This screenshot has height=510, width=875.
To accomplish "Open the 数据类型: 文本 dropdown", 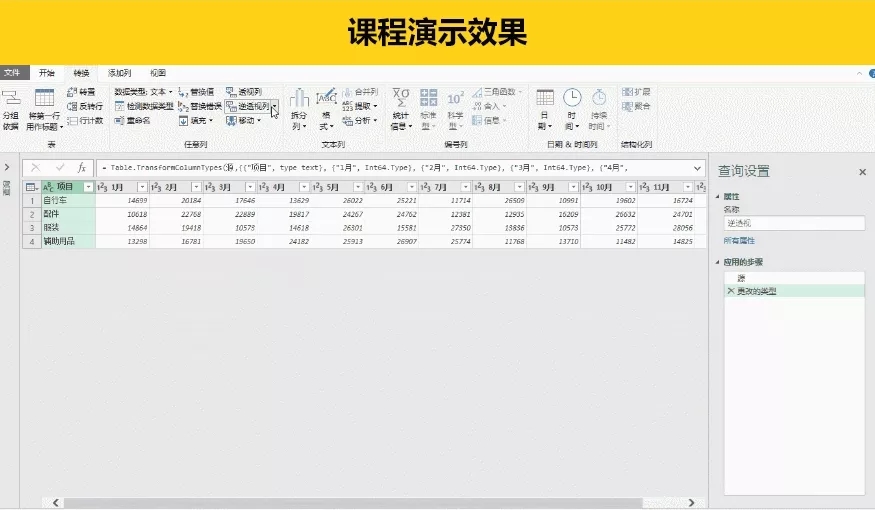I will pos(143,92).
